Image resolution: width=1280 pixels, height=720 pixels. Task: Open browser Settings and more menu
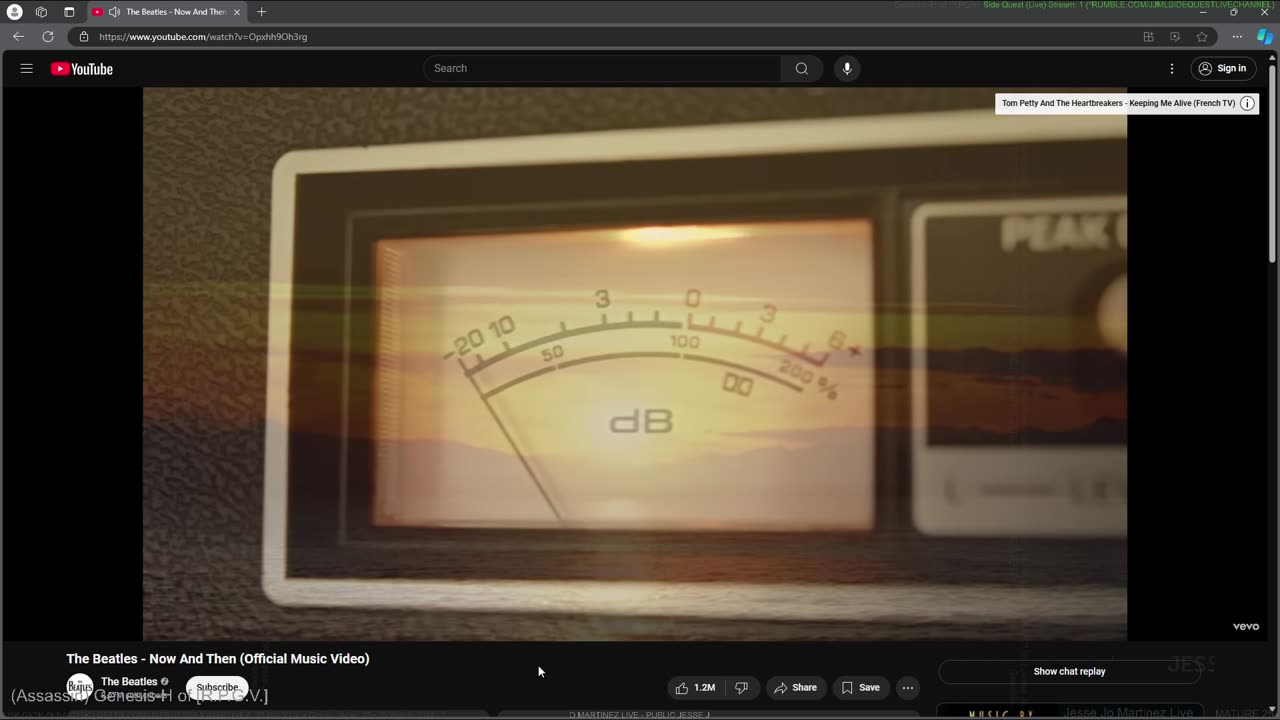[1237, 37]
